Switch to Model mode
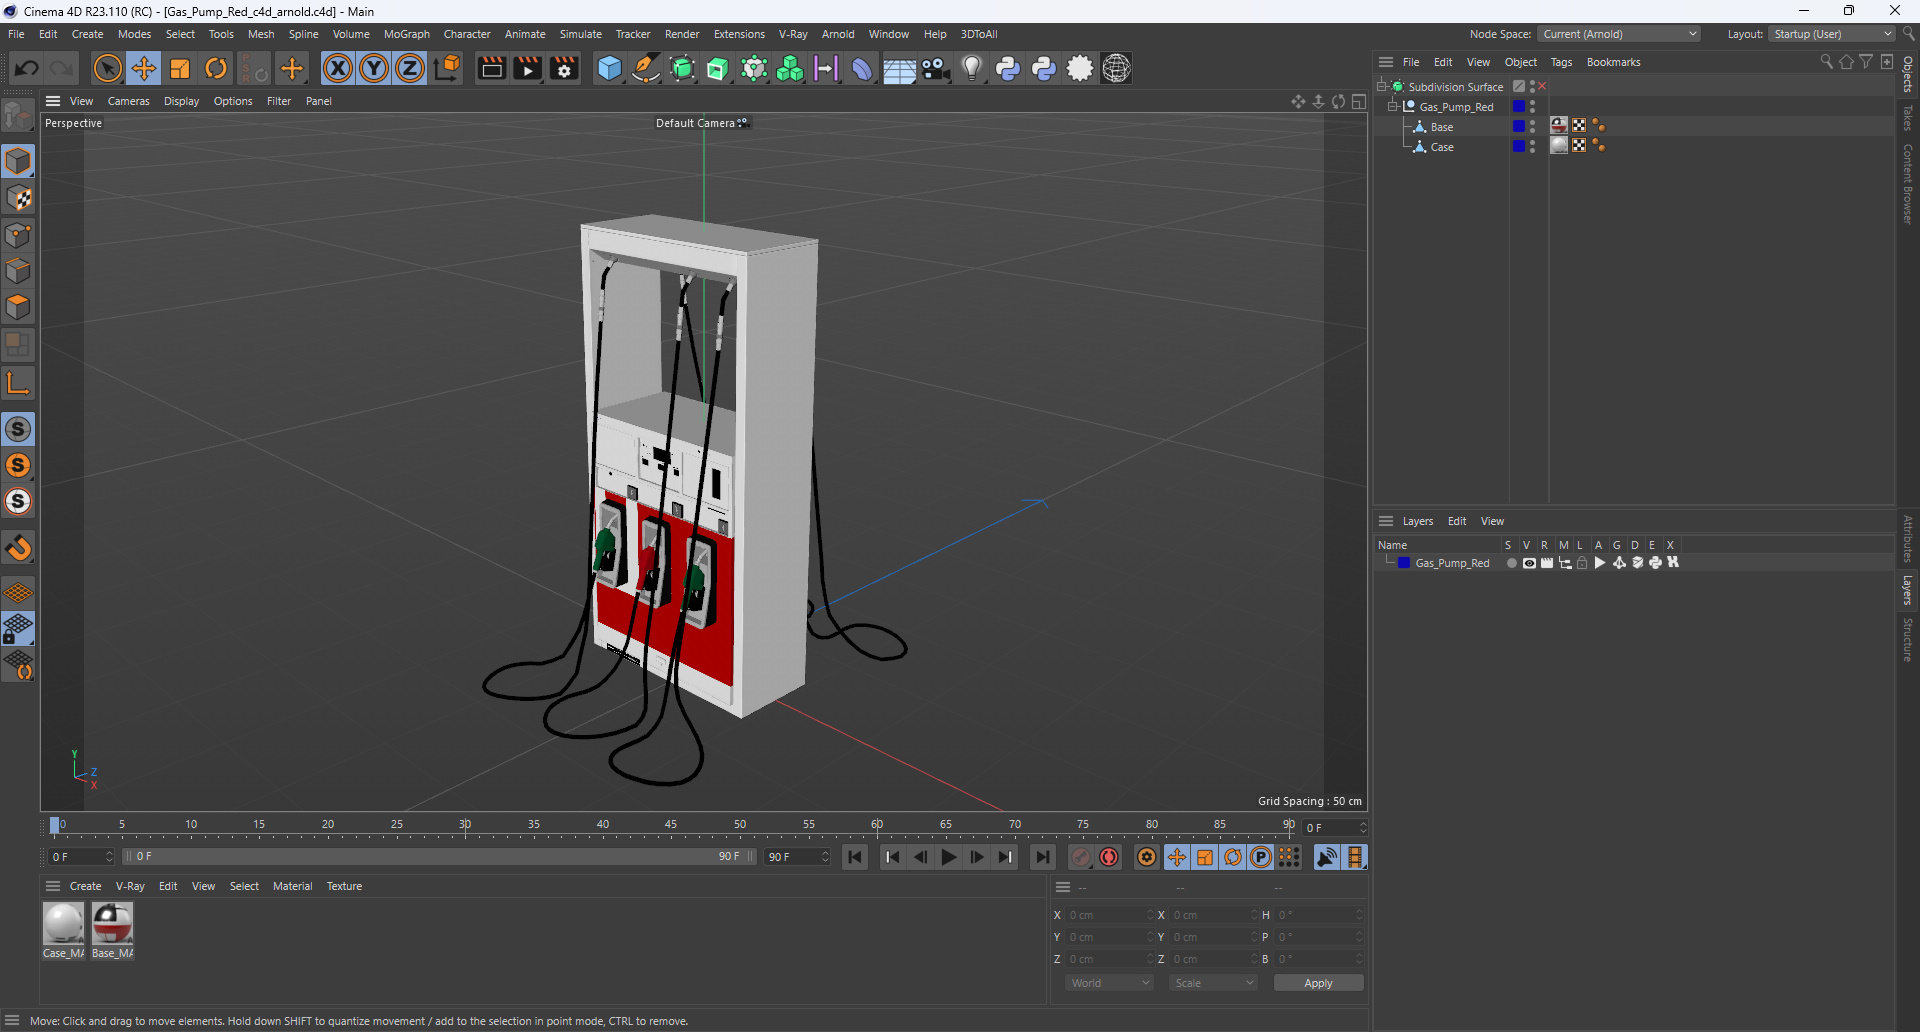This screenshot has height=1032, width=1920. click(18, 162)
